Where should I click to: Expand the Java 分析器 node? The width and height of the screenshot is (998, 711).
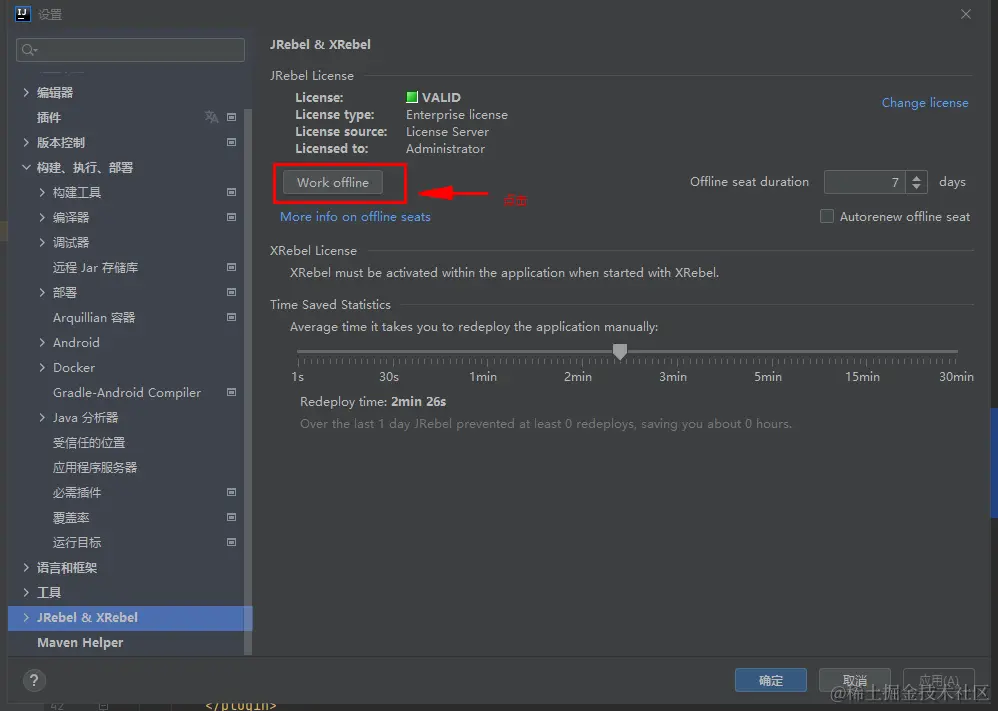pyautogui.click(x=42, y=418)
